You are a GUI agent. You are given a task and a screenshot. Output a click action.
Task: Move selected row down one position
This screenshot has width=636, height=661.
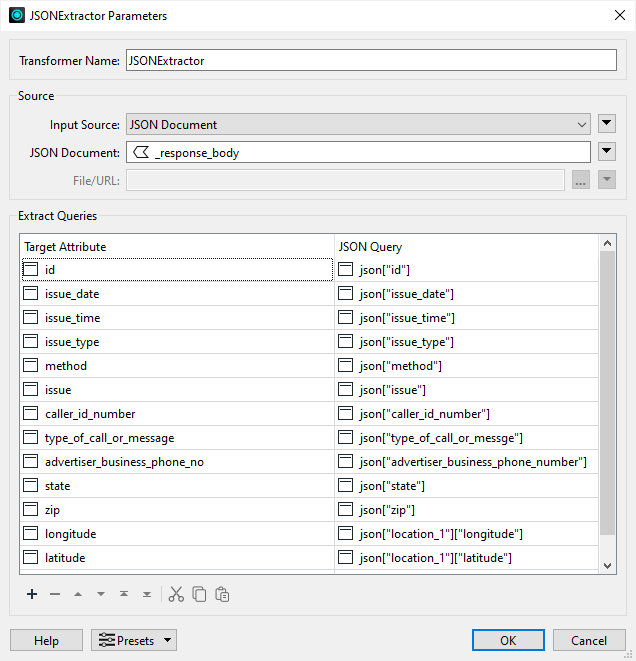point(101,594)
